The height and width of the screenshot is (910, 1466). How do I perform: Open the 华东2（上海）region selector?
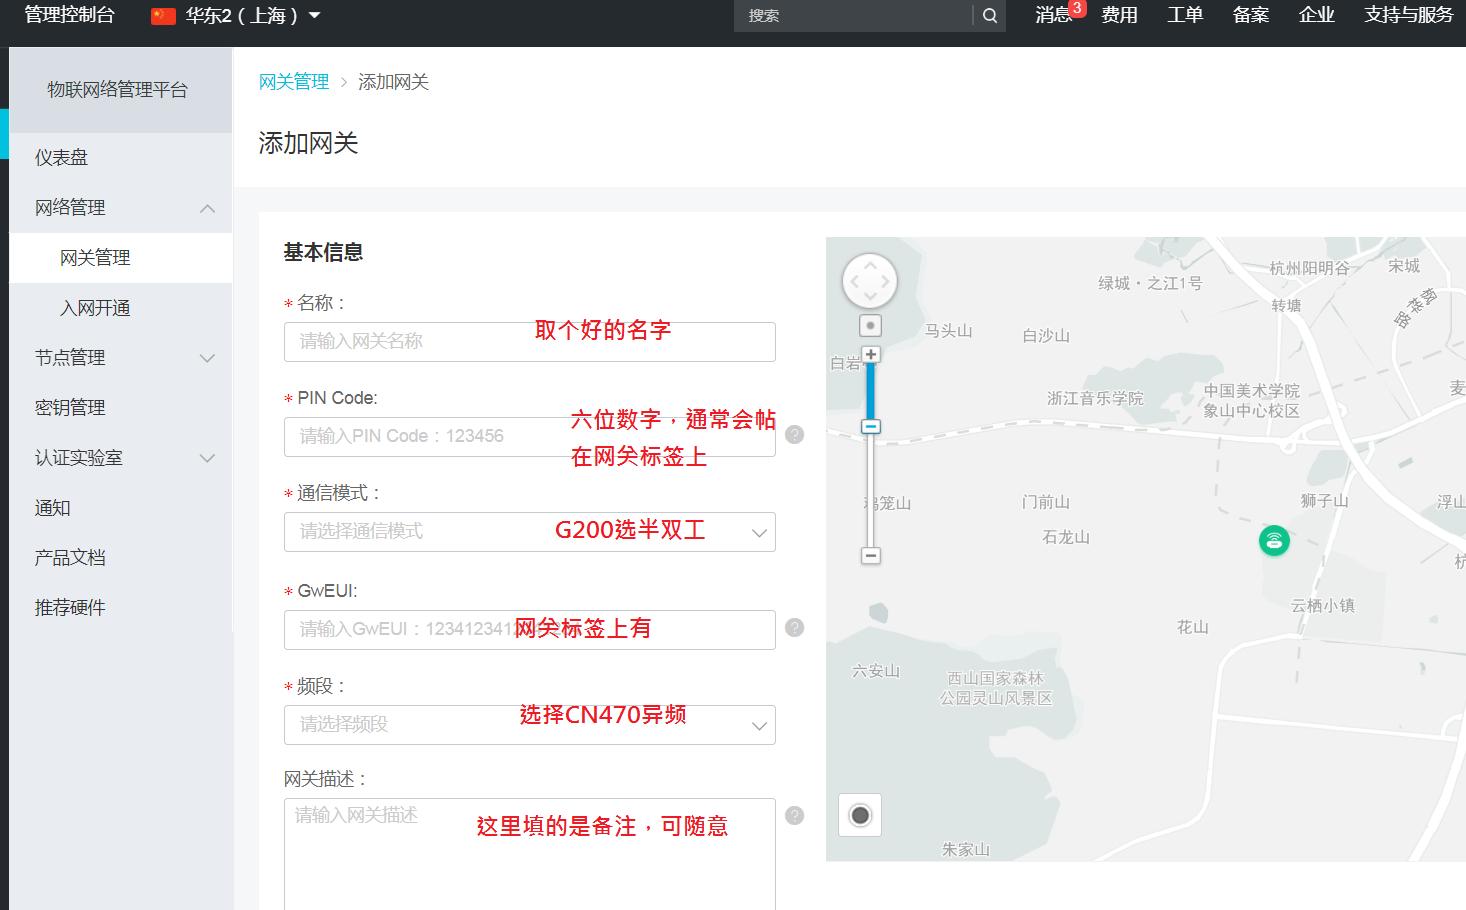[237, 16]
